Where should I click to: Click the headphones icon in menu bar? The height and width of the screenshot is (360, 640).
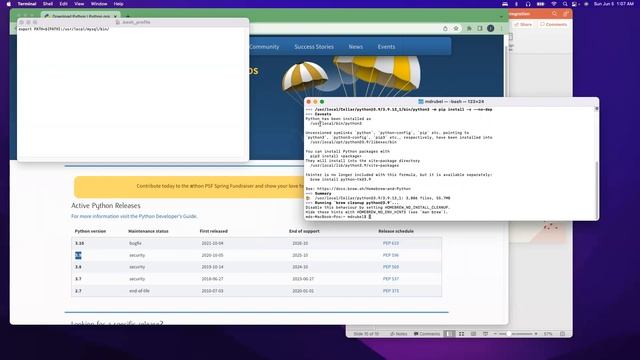(528, 4)
